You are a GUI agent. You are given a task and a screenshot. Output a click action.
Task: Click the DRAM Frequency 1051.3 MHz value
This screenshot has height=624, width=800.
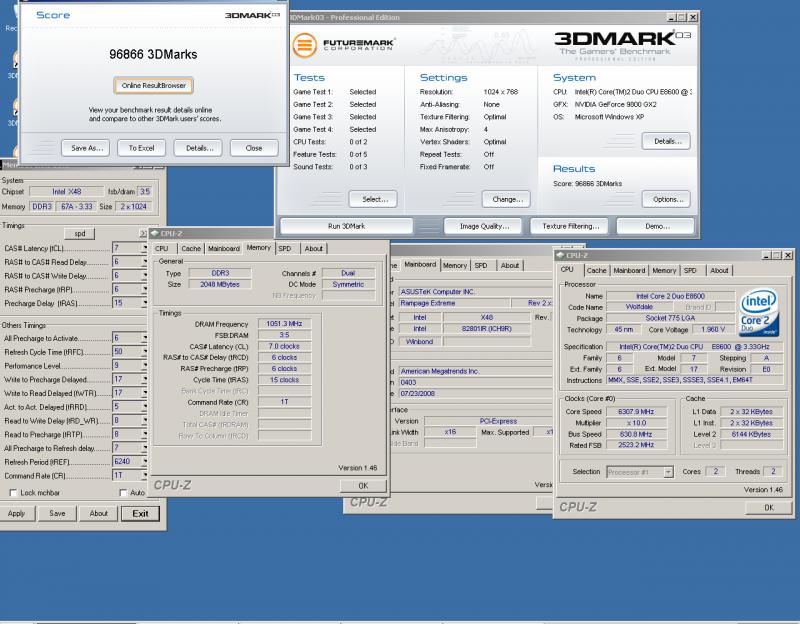pos(284,323)
